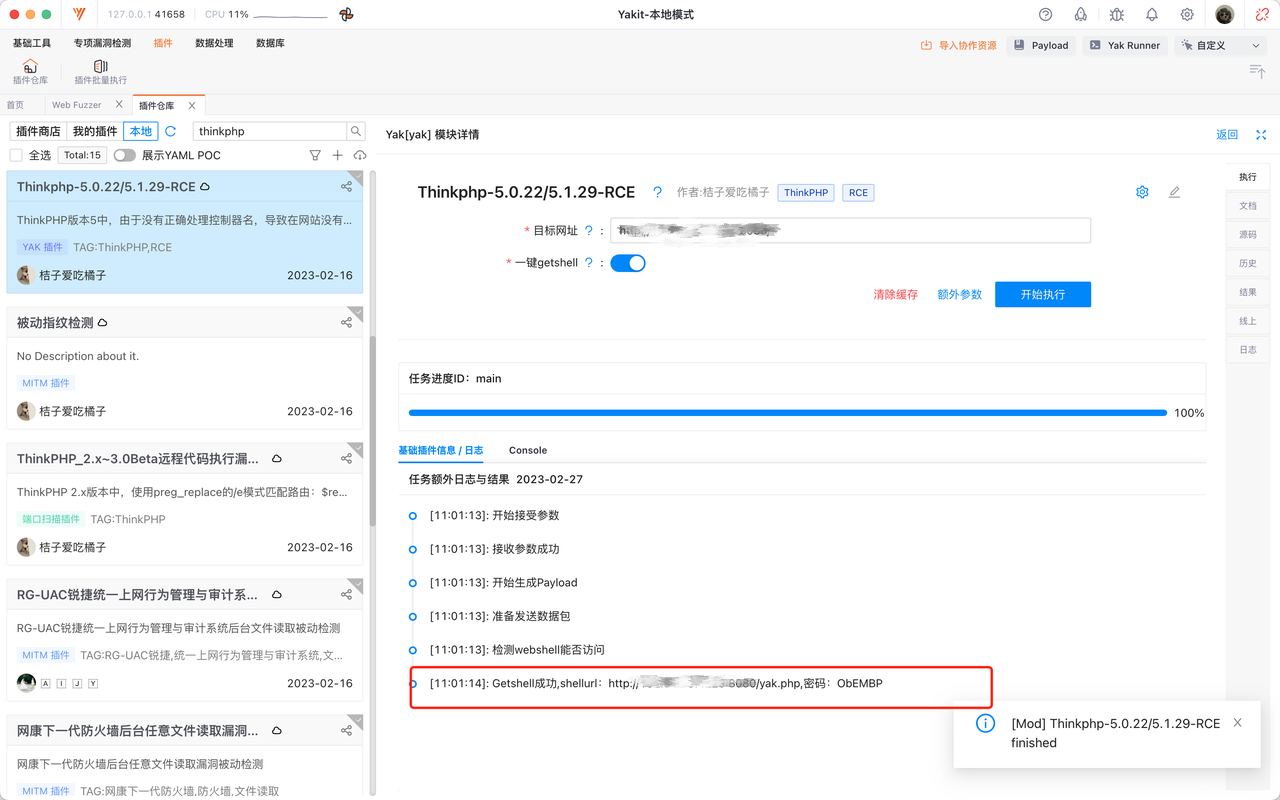
Task: Open the 基础工具 menu
Action: [32, 43]
